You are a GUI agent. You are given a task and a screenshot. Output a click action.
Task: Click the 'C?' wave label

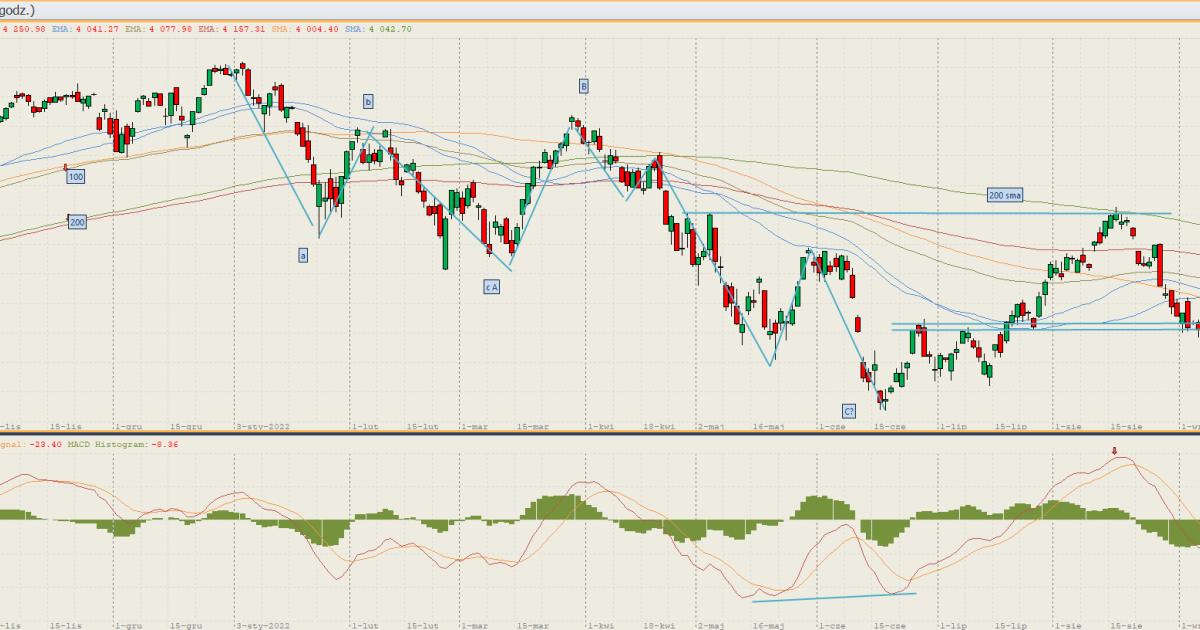coord(849,411)
